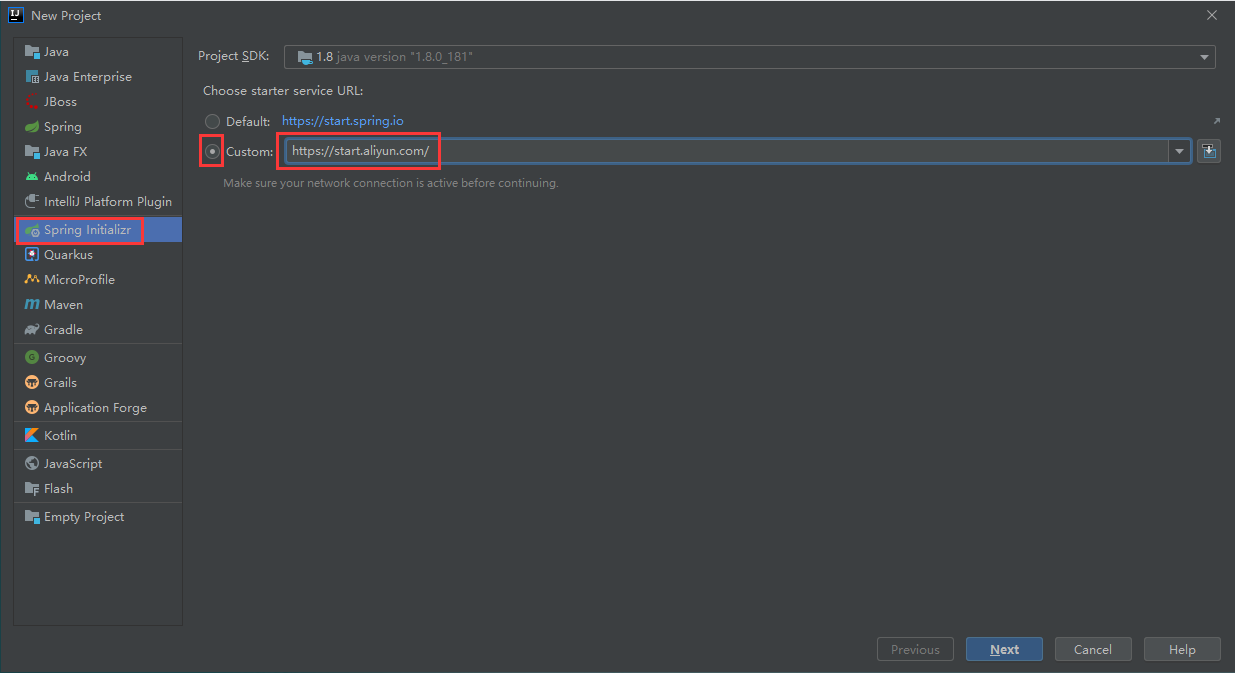Click the Project SDK version text
The height and width of the screenshot is (673, 1235).
coord(395,57)
